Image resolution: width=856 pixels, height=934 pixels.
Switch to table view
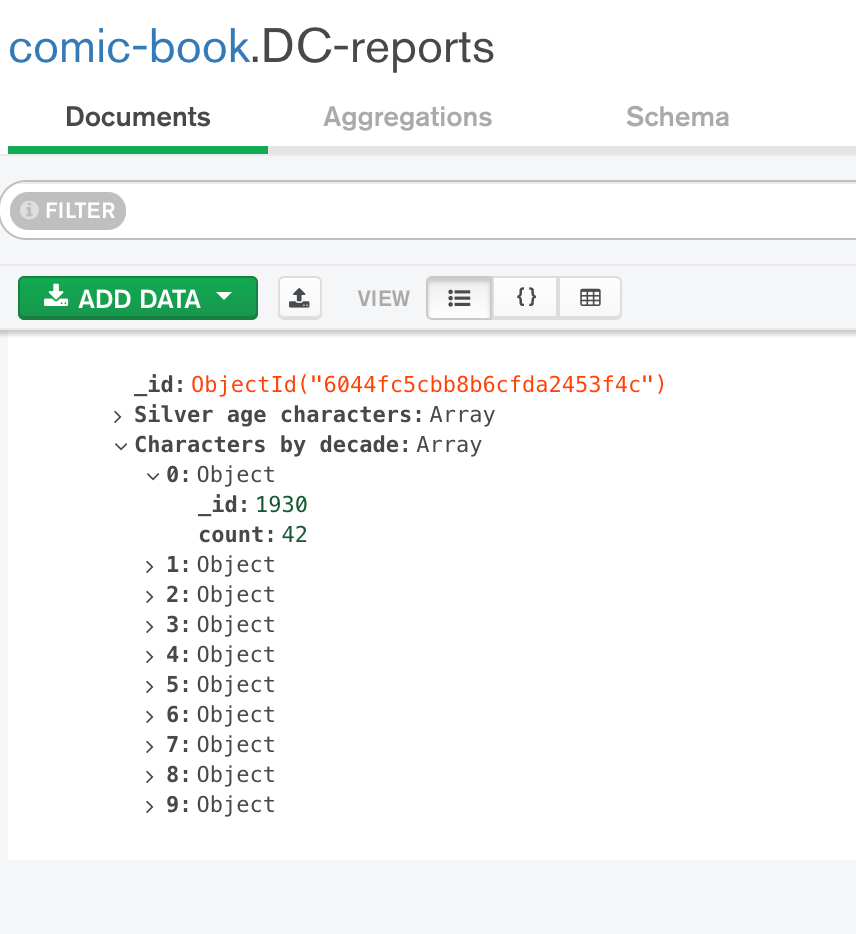click(x=590, y=298)
